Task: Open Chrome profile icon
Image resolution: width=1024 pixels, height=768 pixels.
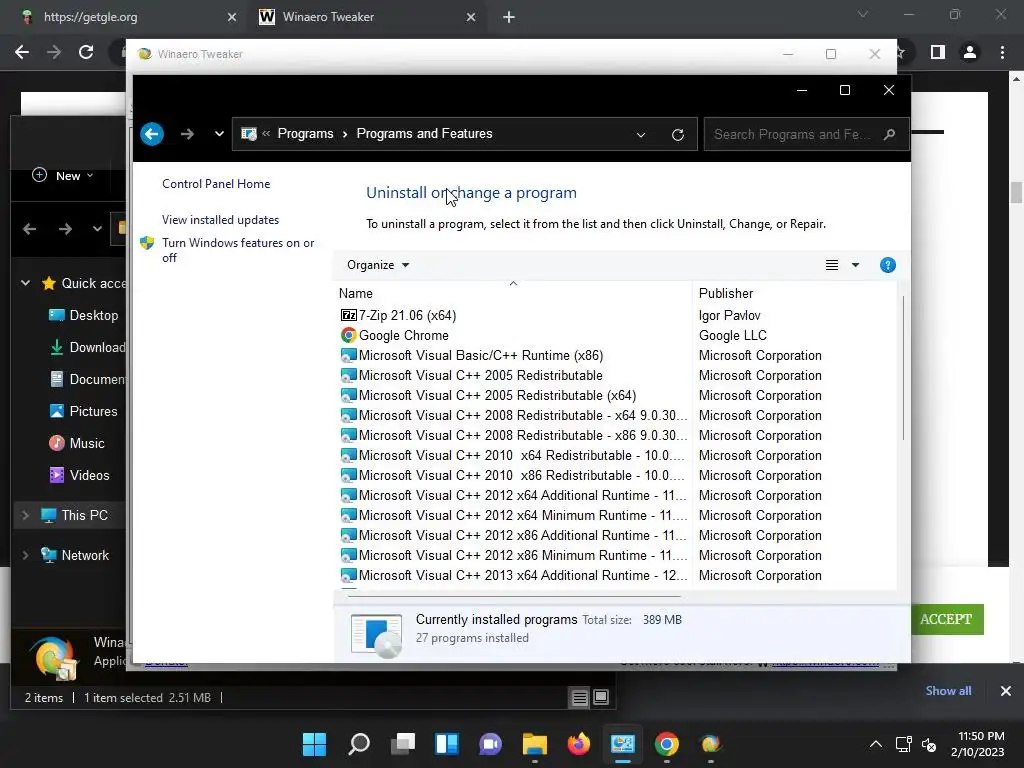Action: (x=970, y=52)
